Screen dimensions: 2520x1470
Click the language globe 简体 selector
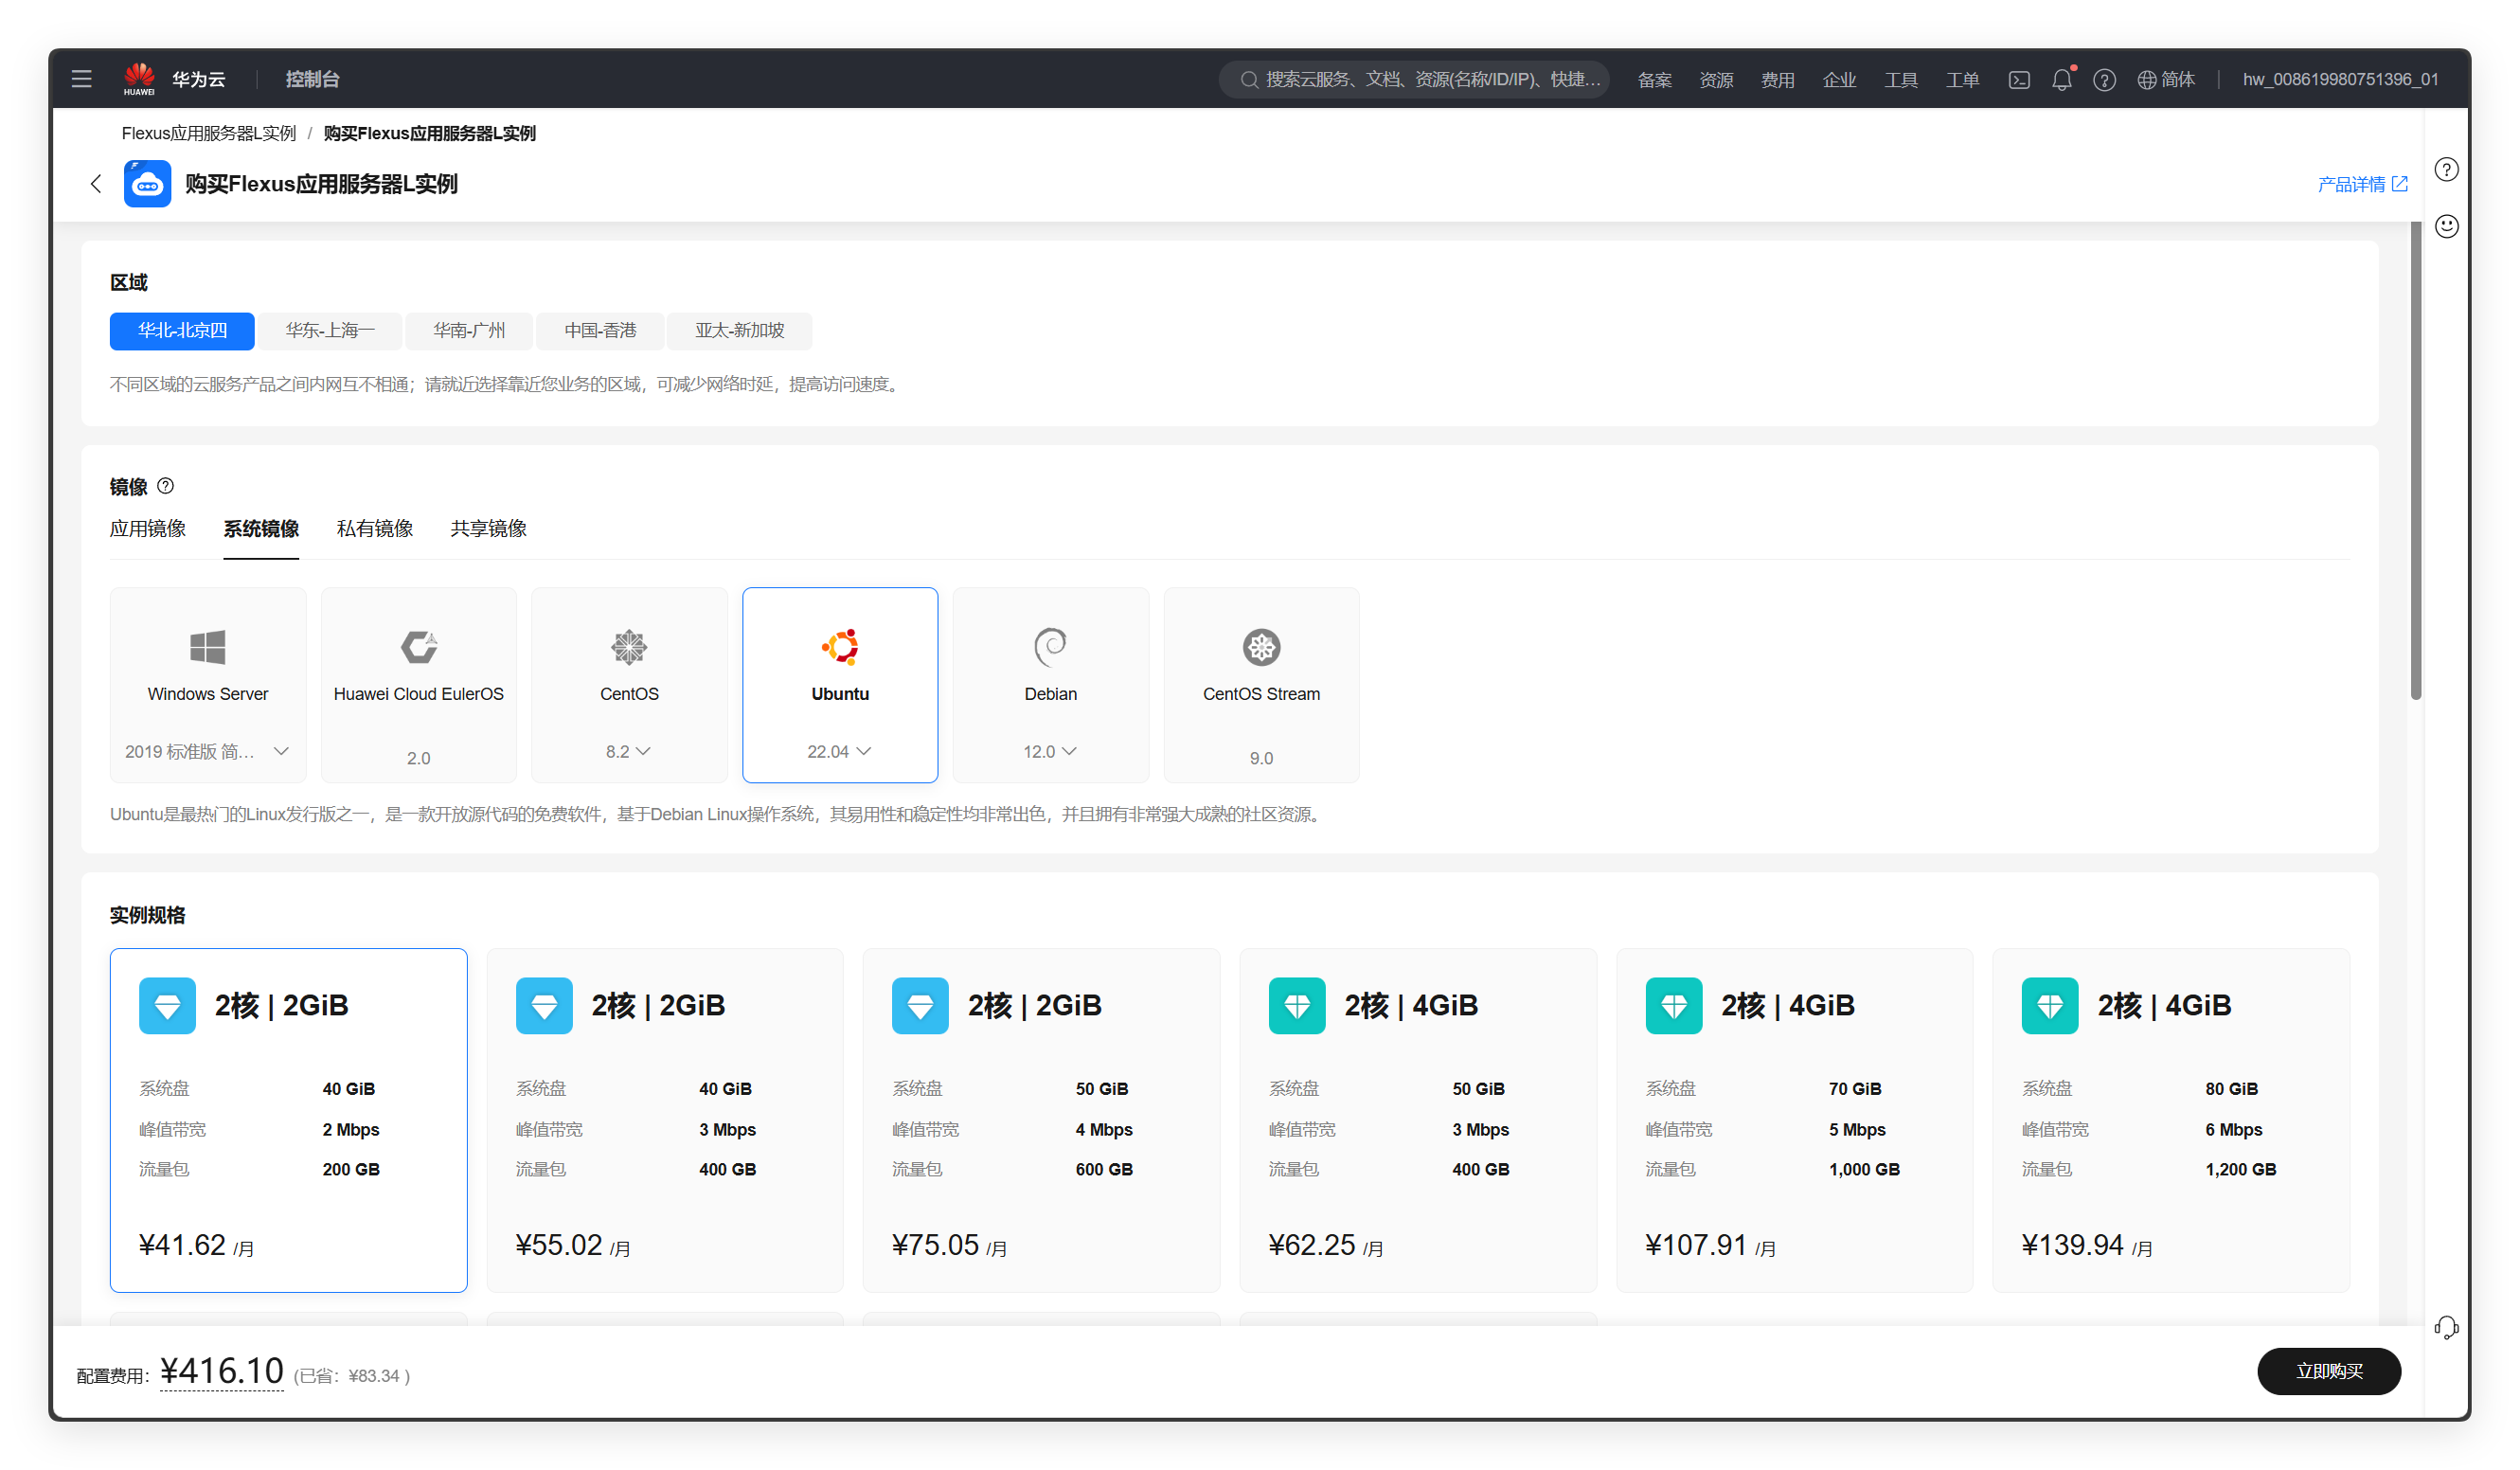tap(2166, 79)
